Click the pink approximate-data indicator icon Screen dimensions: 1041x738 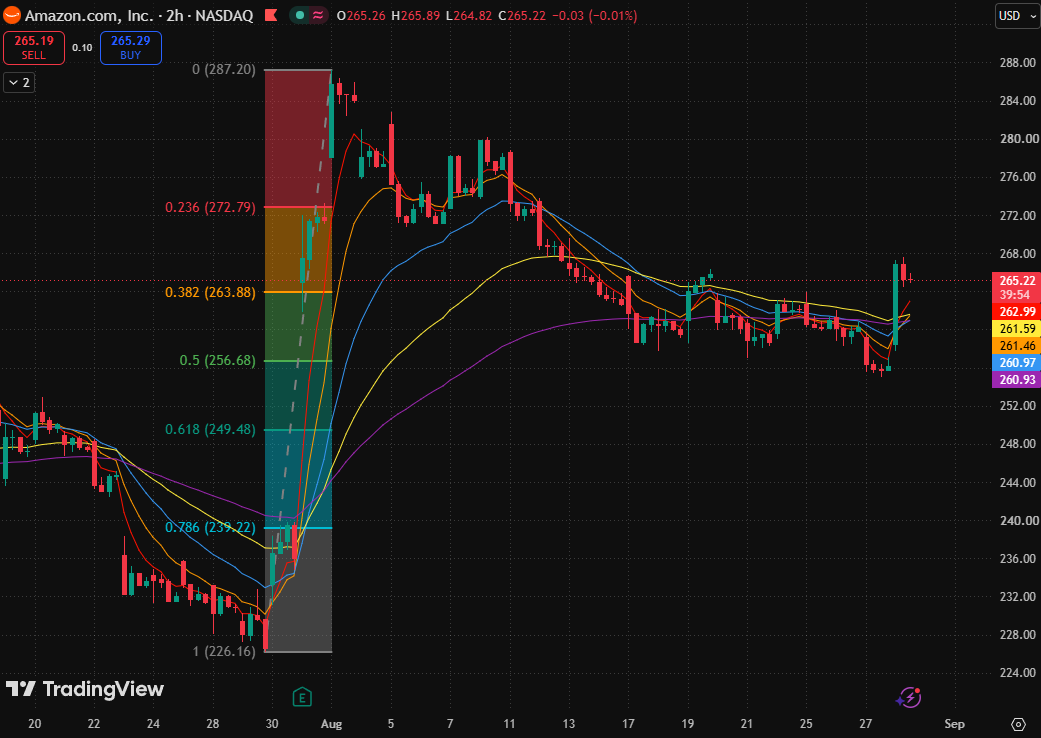click(x=318, y=15)
